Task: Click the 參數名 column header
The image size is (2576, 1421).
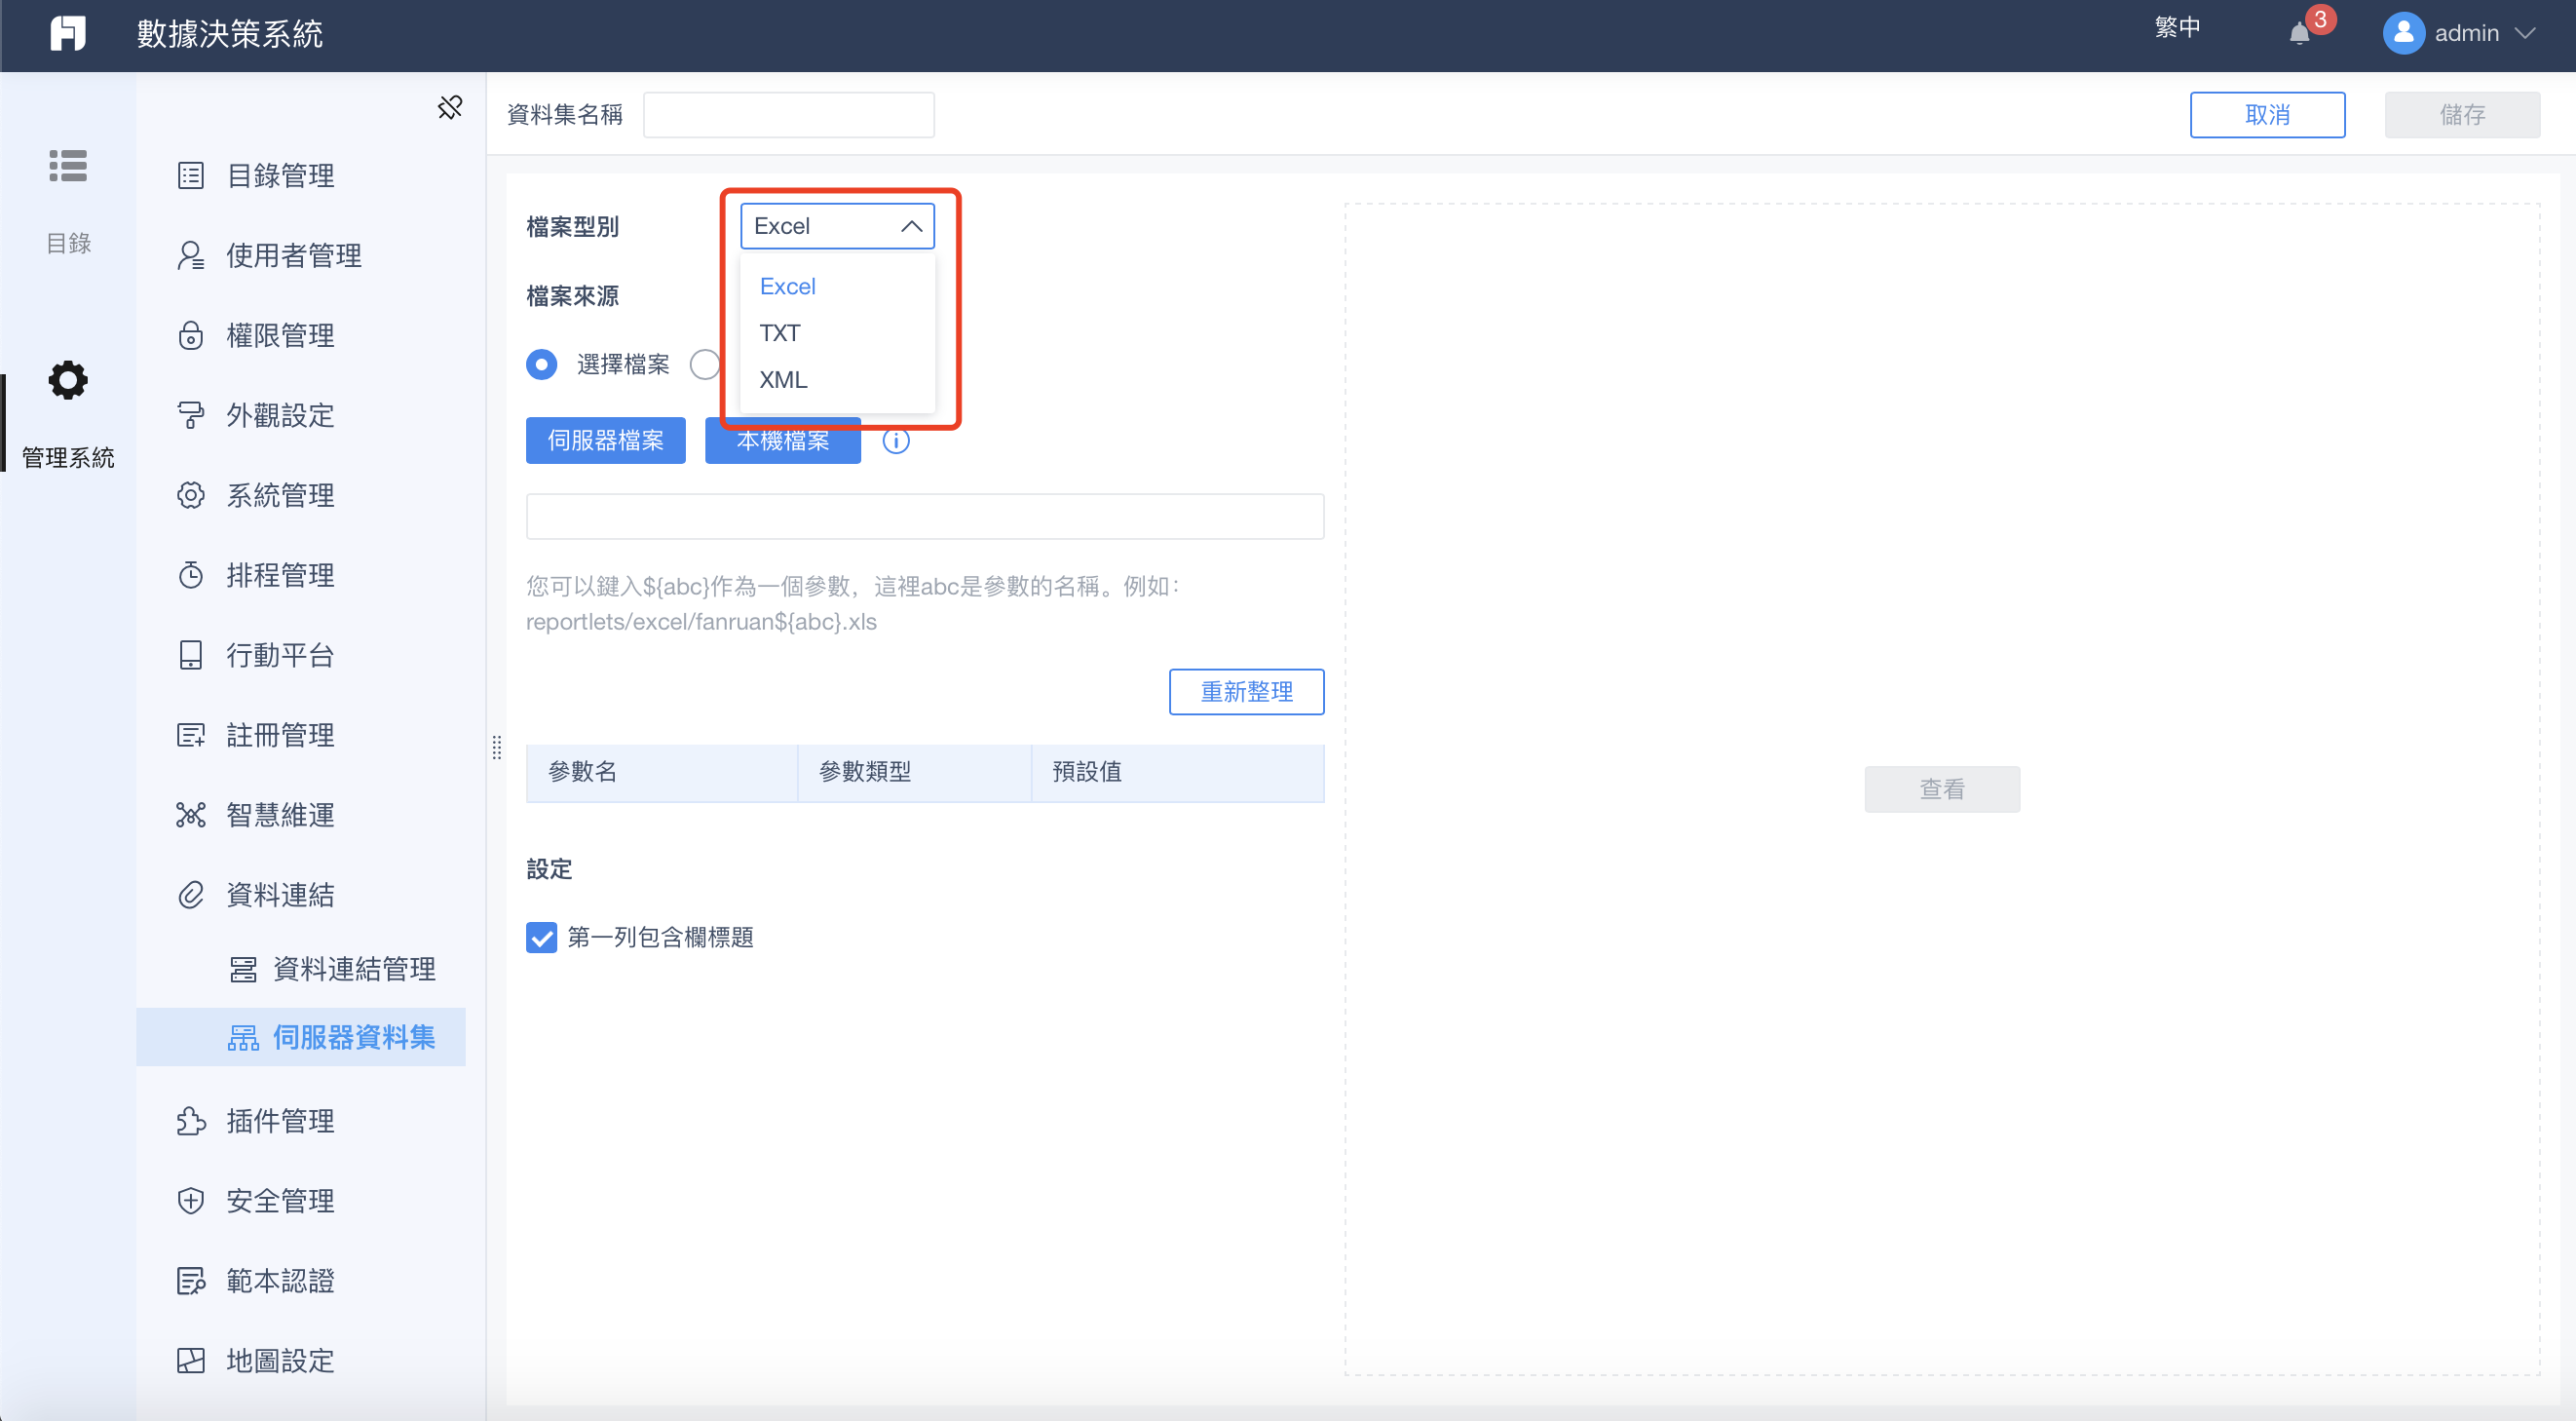Action: [x=662, y=772]
